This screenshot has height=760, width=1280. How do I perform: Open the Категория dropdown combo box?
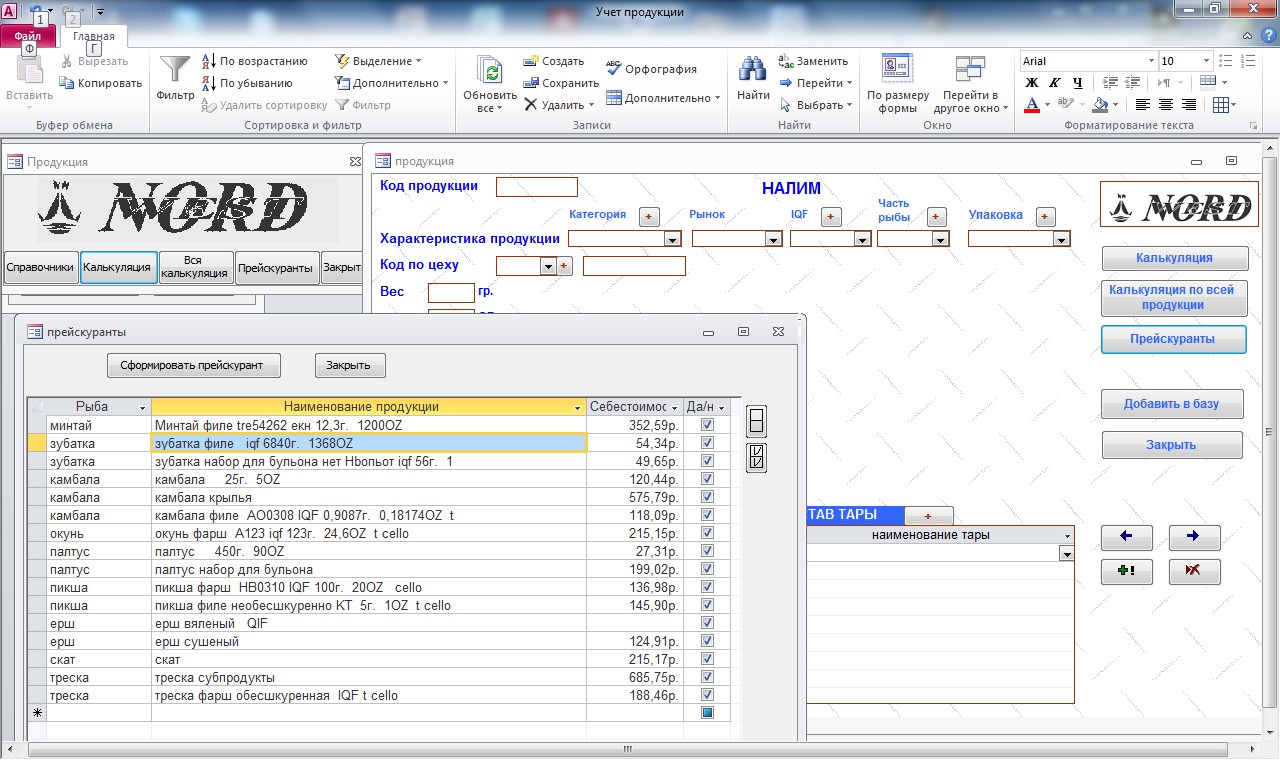[x=672, y=239]
